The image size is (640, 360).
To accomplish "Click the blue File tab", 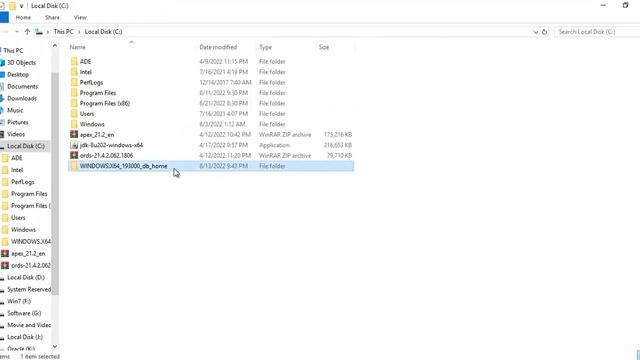I will [4, 18].
